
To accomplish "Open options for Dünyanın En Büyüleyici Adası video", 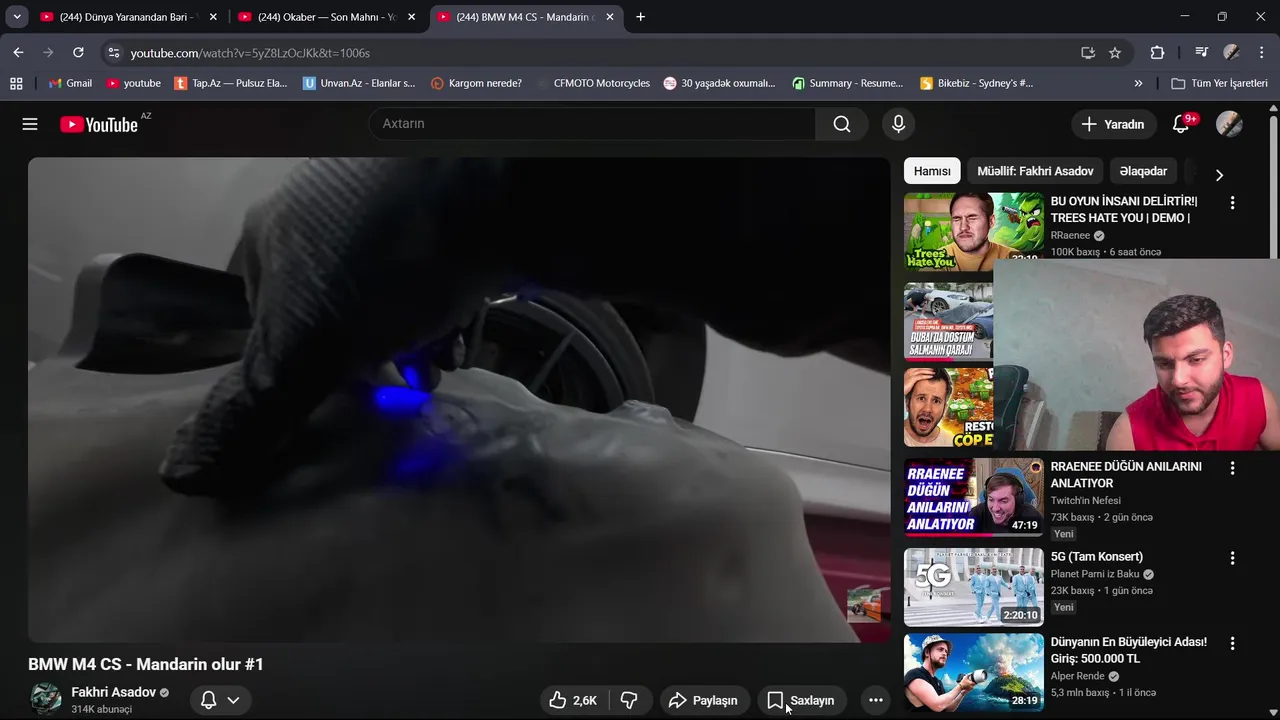I will [1232, 643].
